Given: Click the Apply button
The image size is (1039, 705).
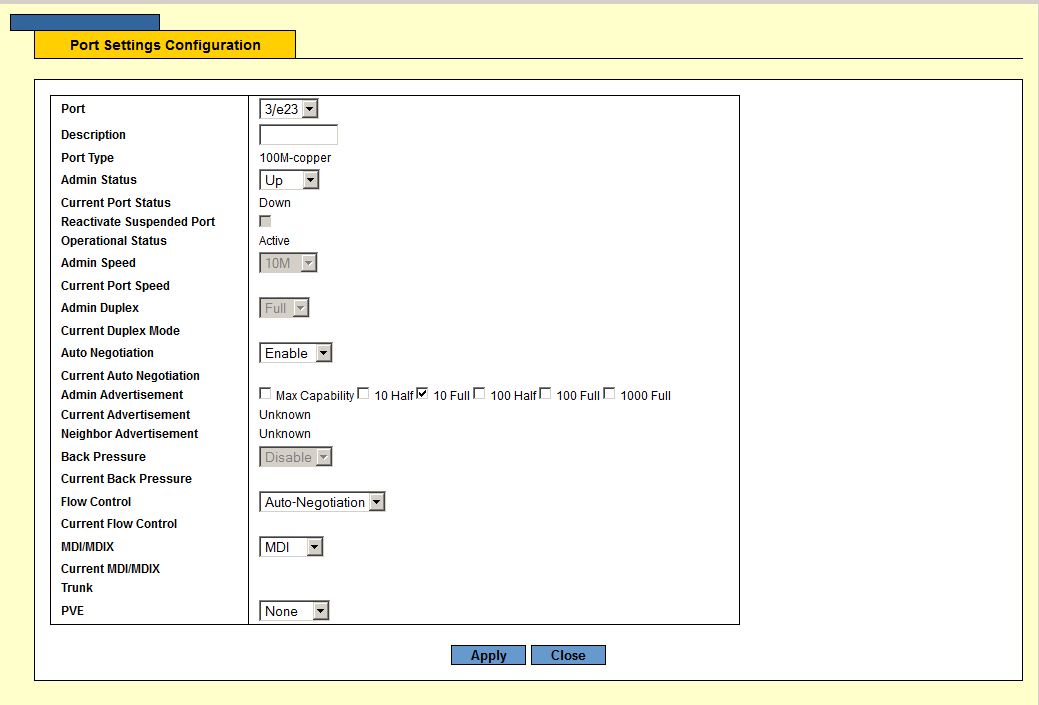Looking at the screenshot, I should 488,655.
